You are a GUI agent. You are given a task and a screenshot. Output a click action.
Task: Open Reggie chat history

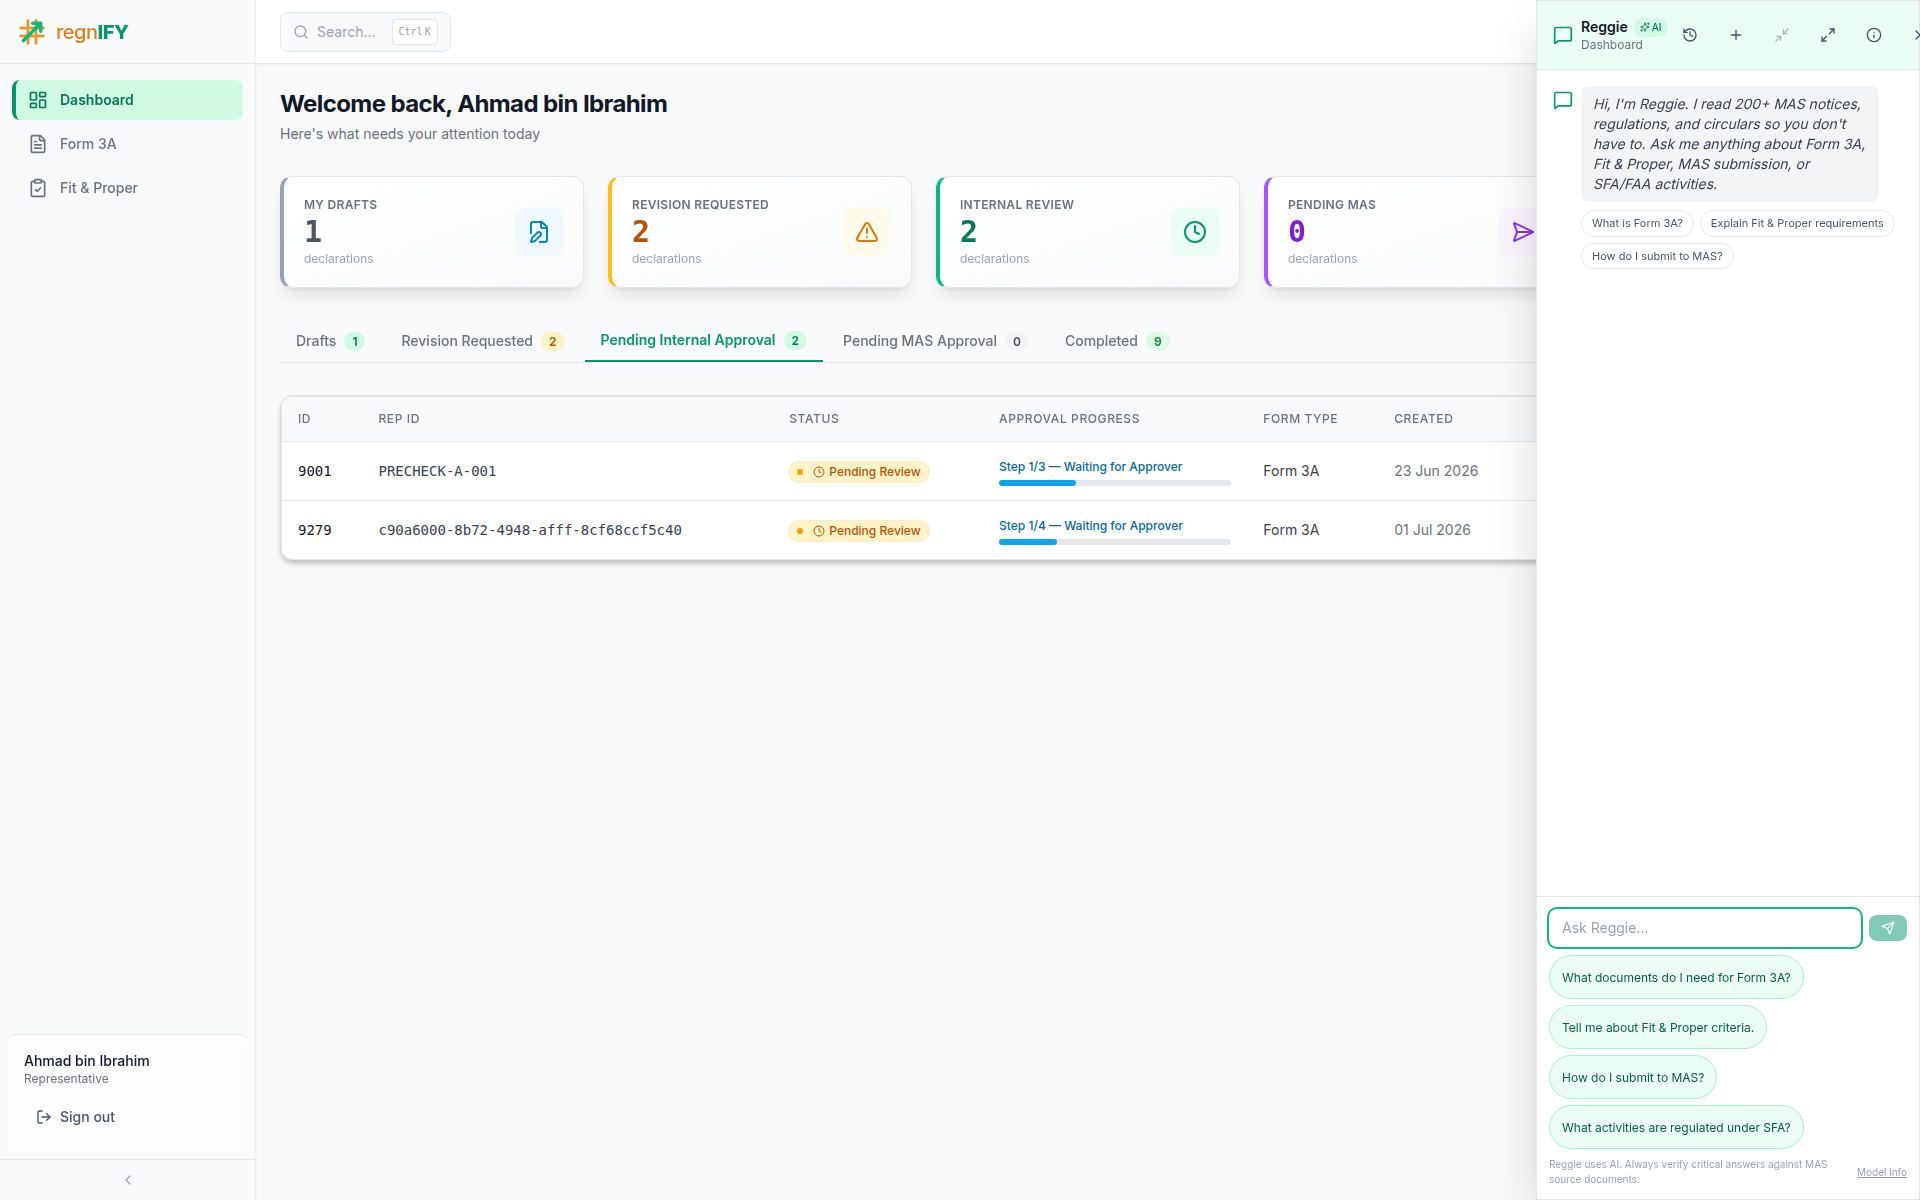pyautogui.click(x=1690, y=35)
